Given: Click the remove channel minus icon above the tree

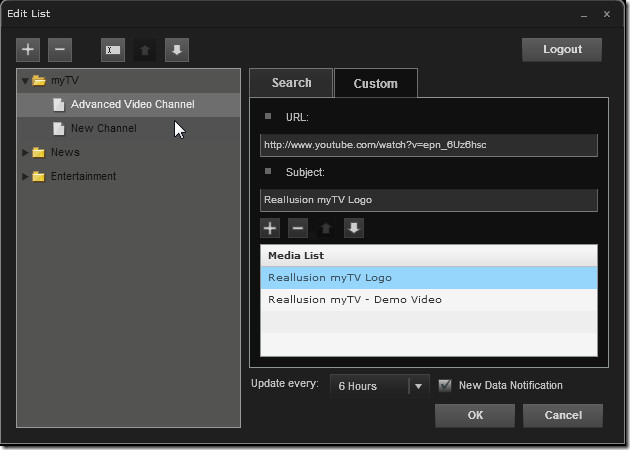Looking at the screenshot, I should [60, 49].
